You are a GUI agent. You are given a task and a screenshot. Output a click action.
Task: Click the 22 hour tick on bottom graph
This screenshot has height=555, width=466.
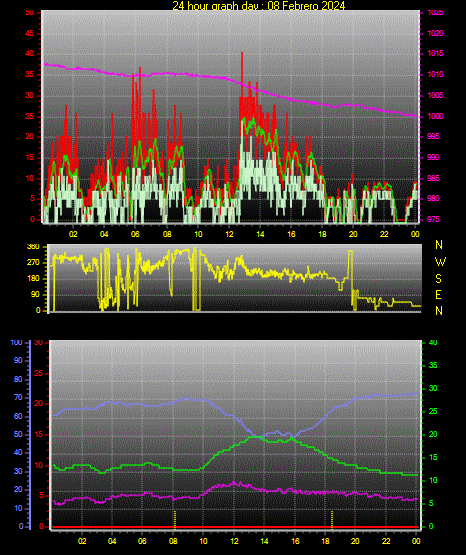click(386, 541)
